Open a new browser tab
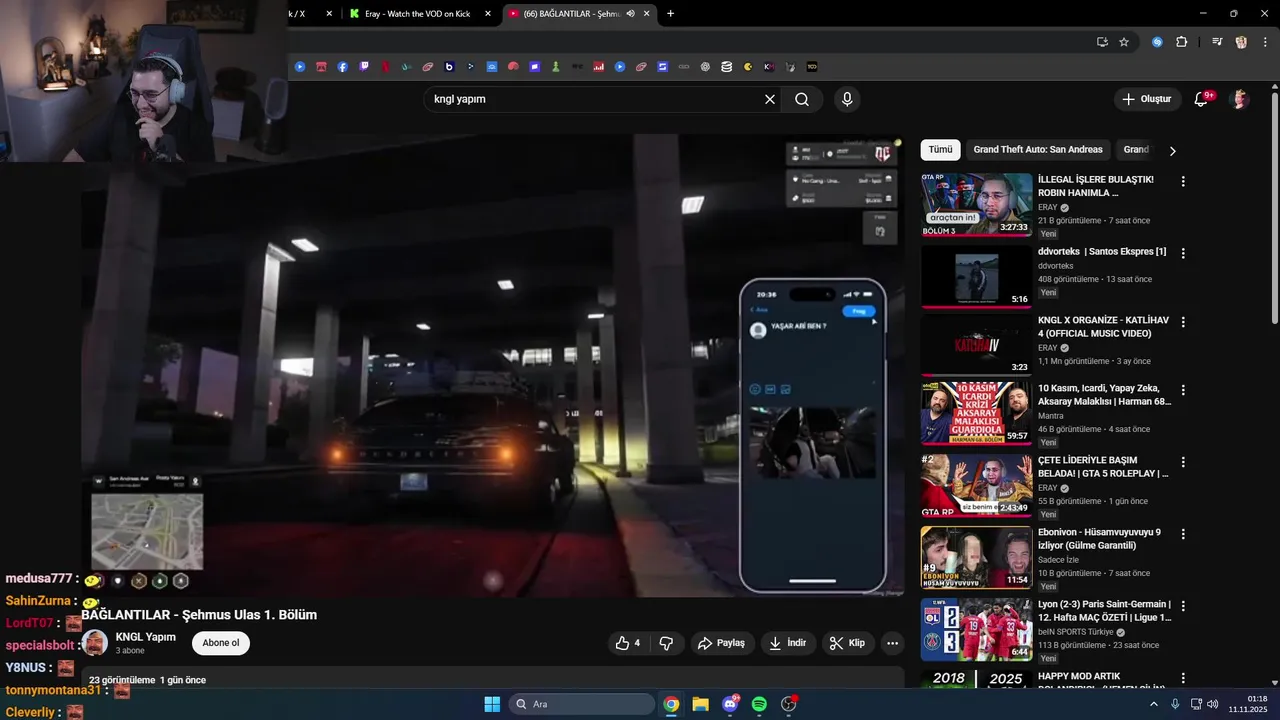Image resolution: width=1280 pixels, height=720 pixels. click(670, 14)
